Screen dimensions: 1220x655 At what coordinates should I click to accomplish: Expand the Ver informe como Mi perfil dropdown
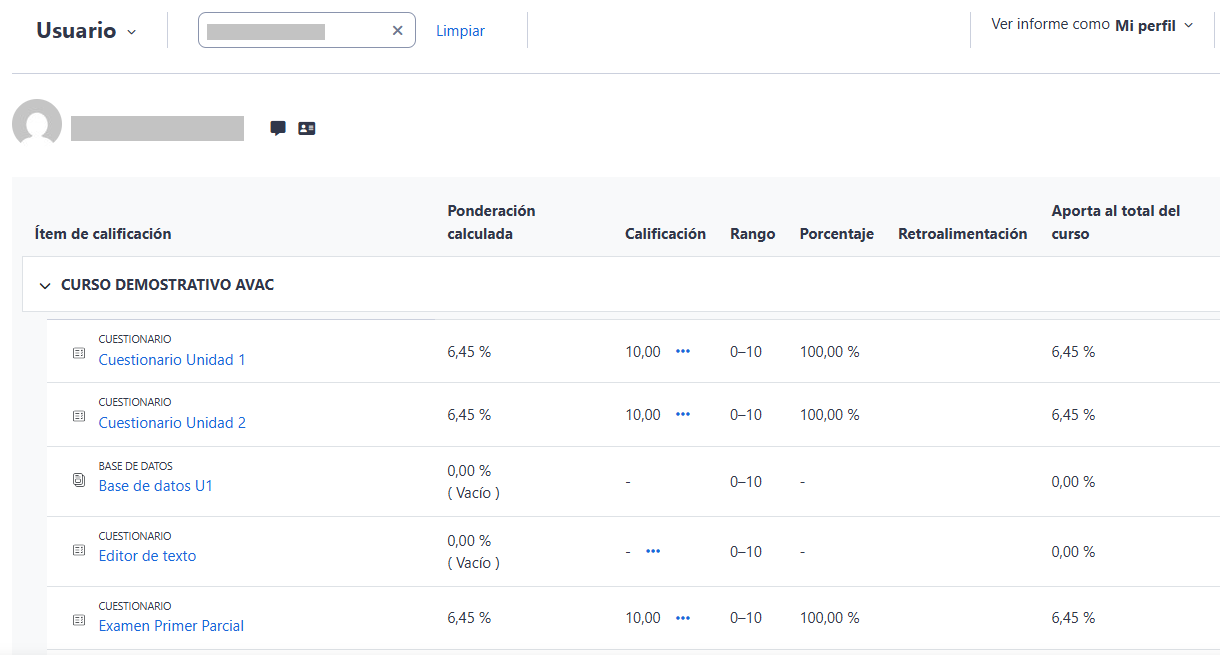[x=1092, y=25]
